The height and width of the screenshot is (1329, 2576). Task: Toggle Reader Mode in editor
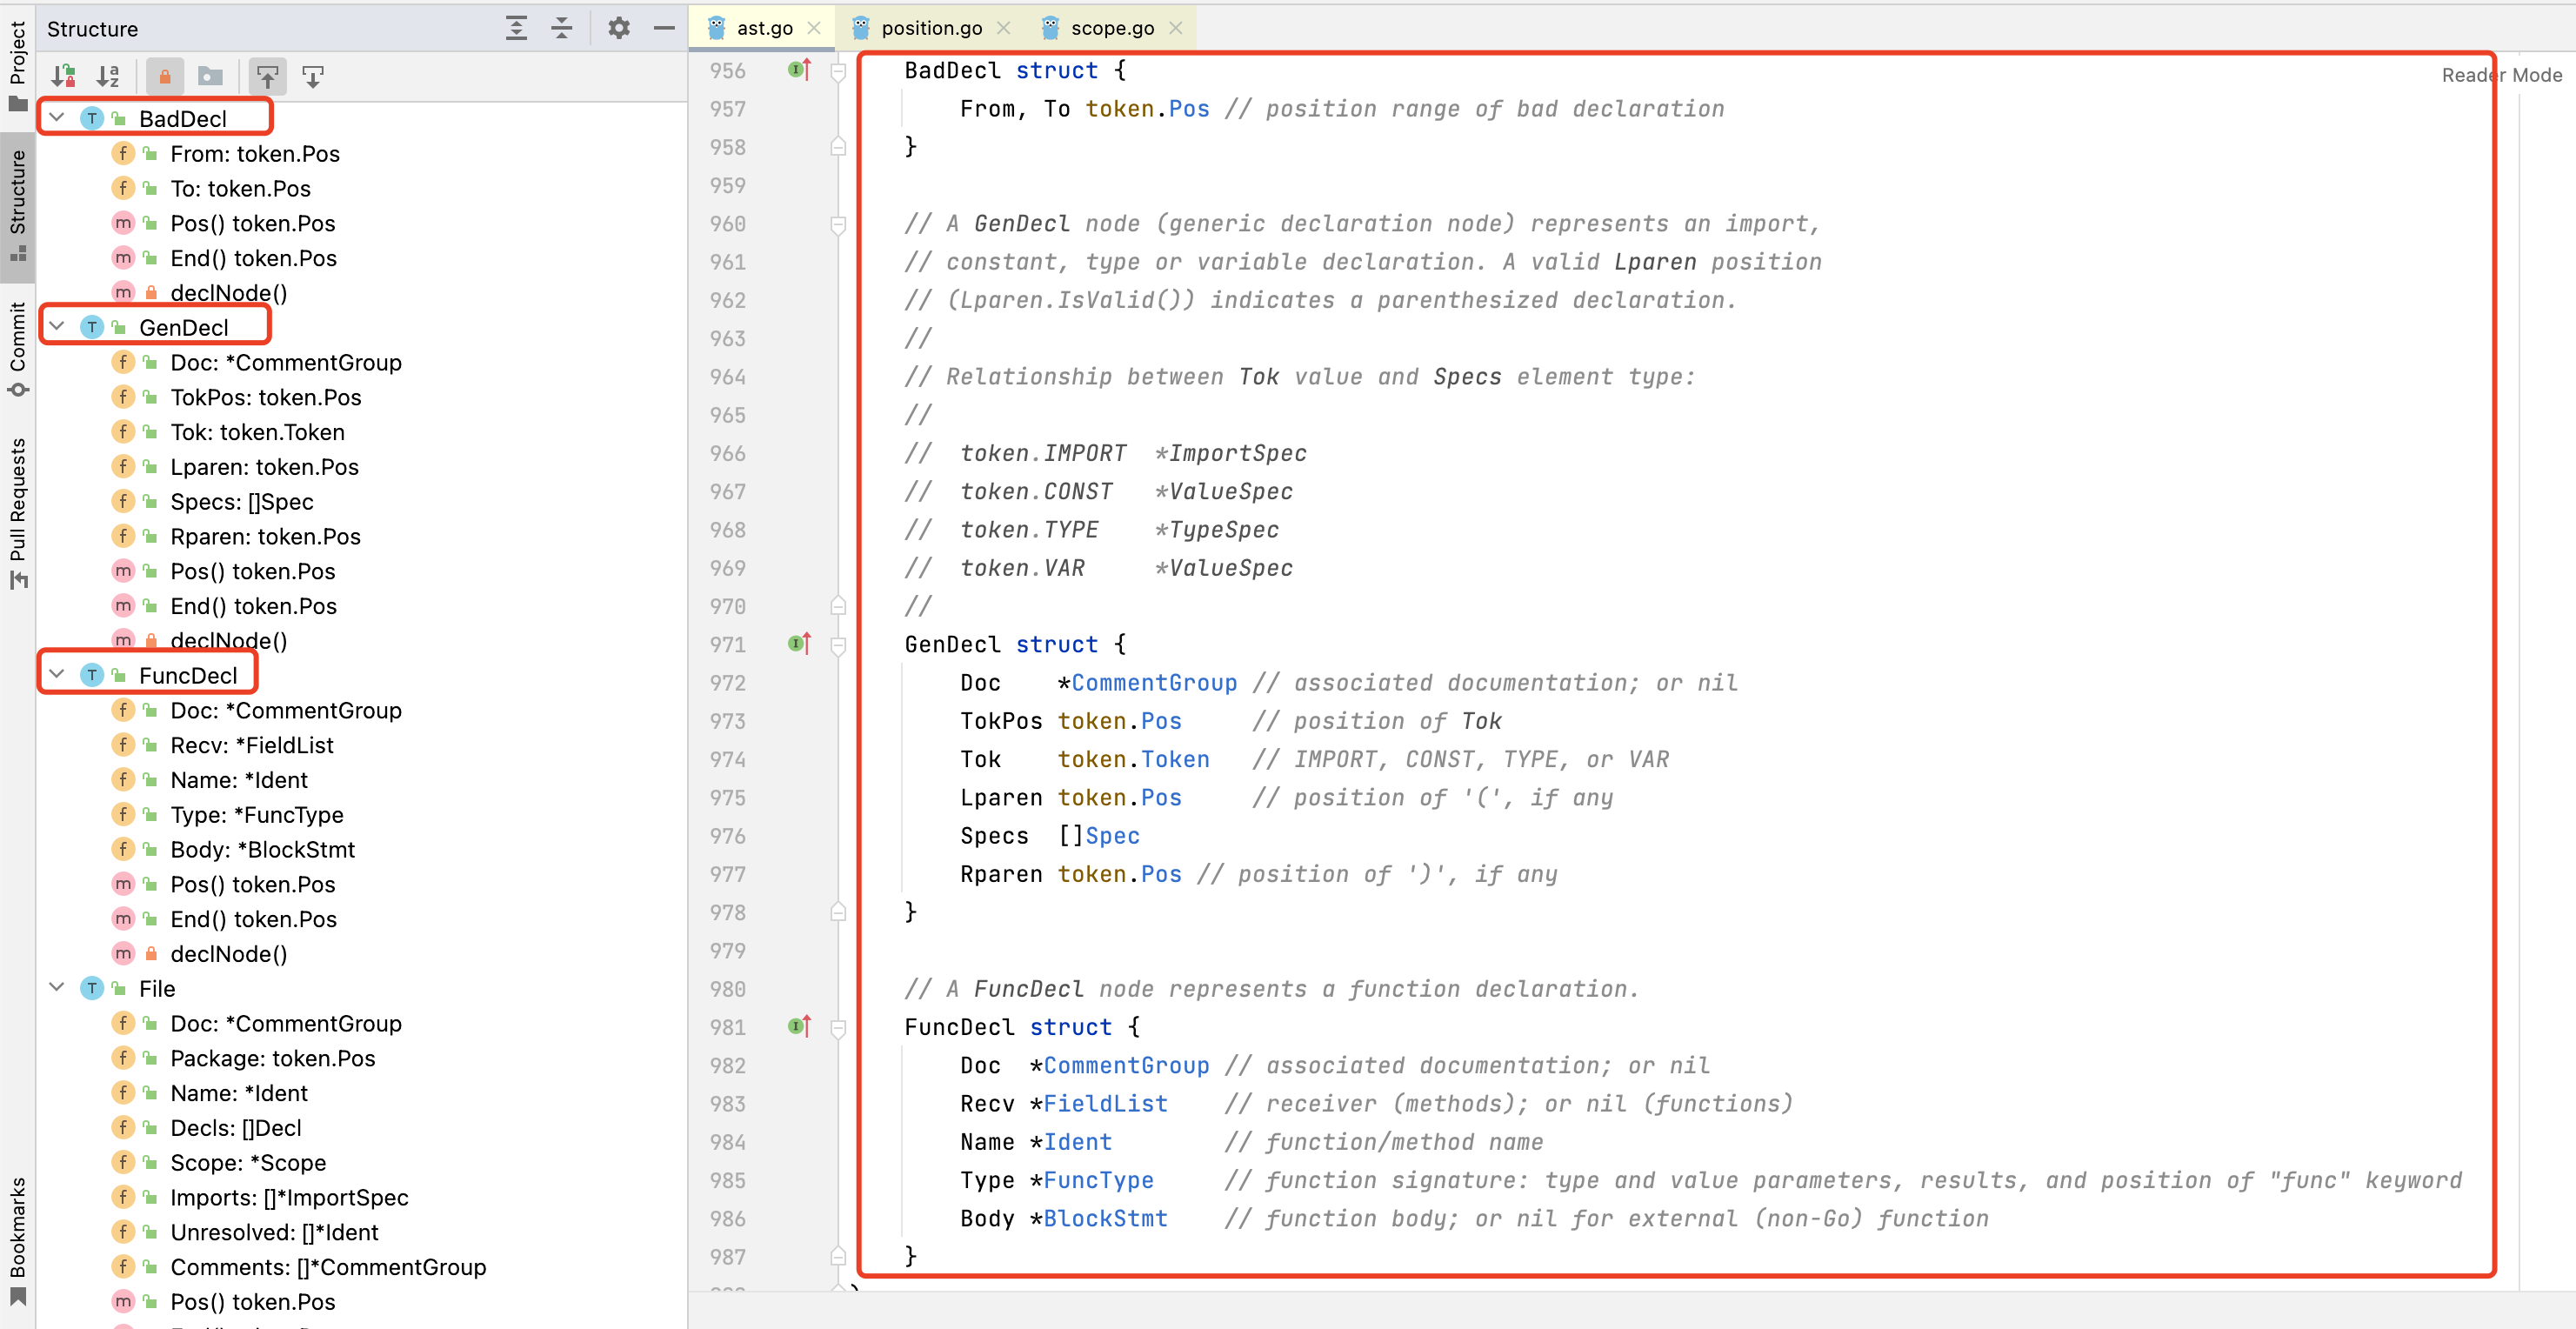tap(2501, 75)
